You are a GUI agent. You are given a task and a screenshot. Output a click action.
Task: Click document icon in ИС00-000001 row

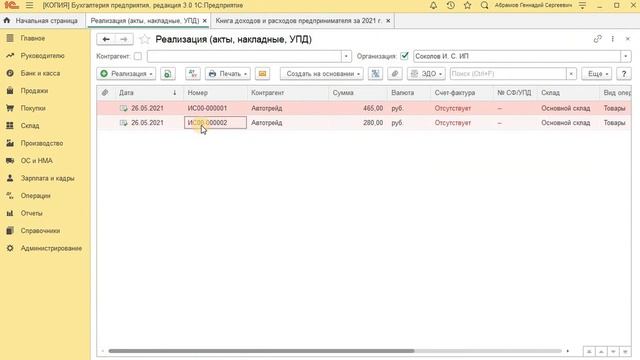(124, 108)
